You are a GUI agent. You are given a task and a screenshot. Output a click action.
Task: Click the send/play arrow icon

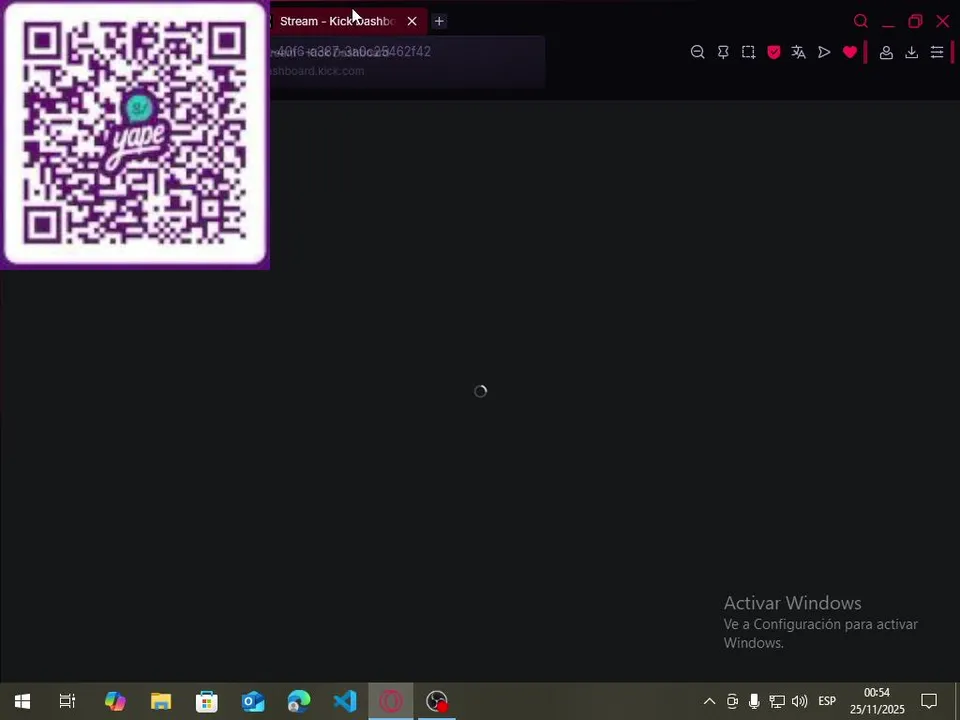coord(824,52)
